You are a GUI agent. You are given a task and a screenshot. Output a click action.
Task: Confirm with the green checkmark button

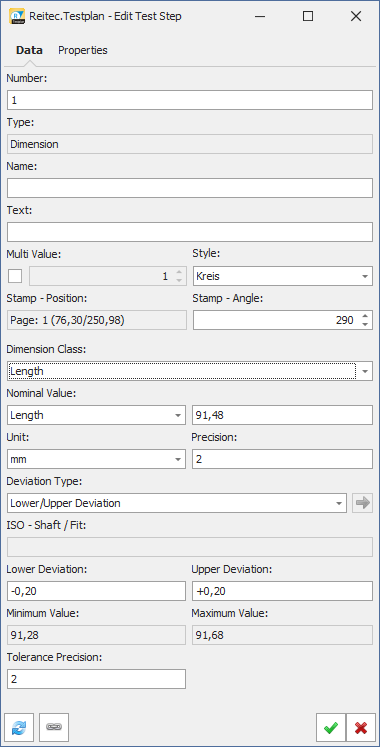[x=330, y=727]
